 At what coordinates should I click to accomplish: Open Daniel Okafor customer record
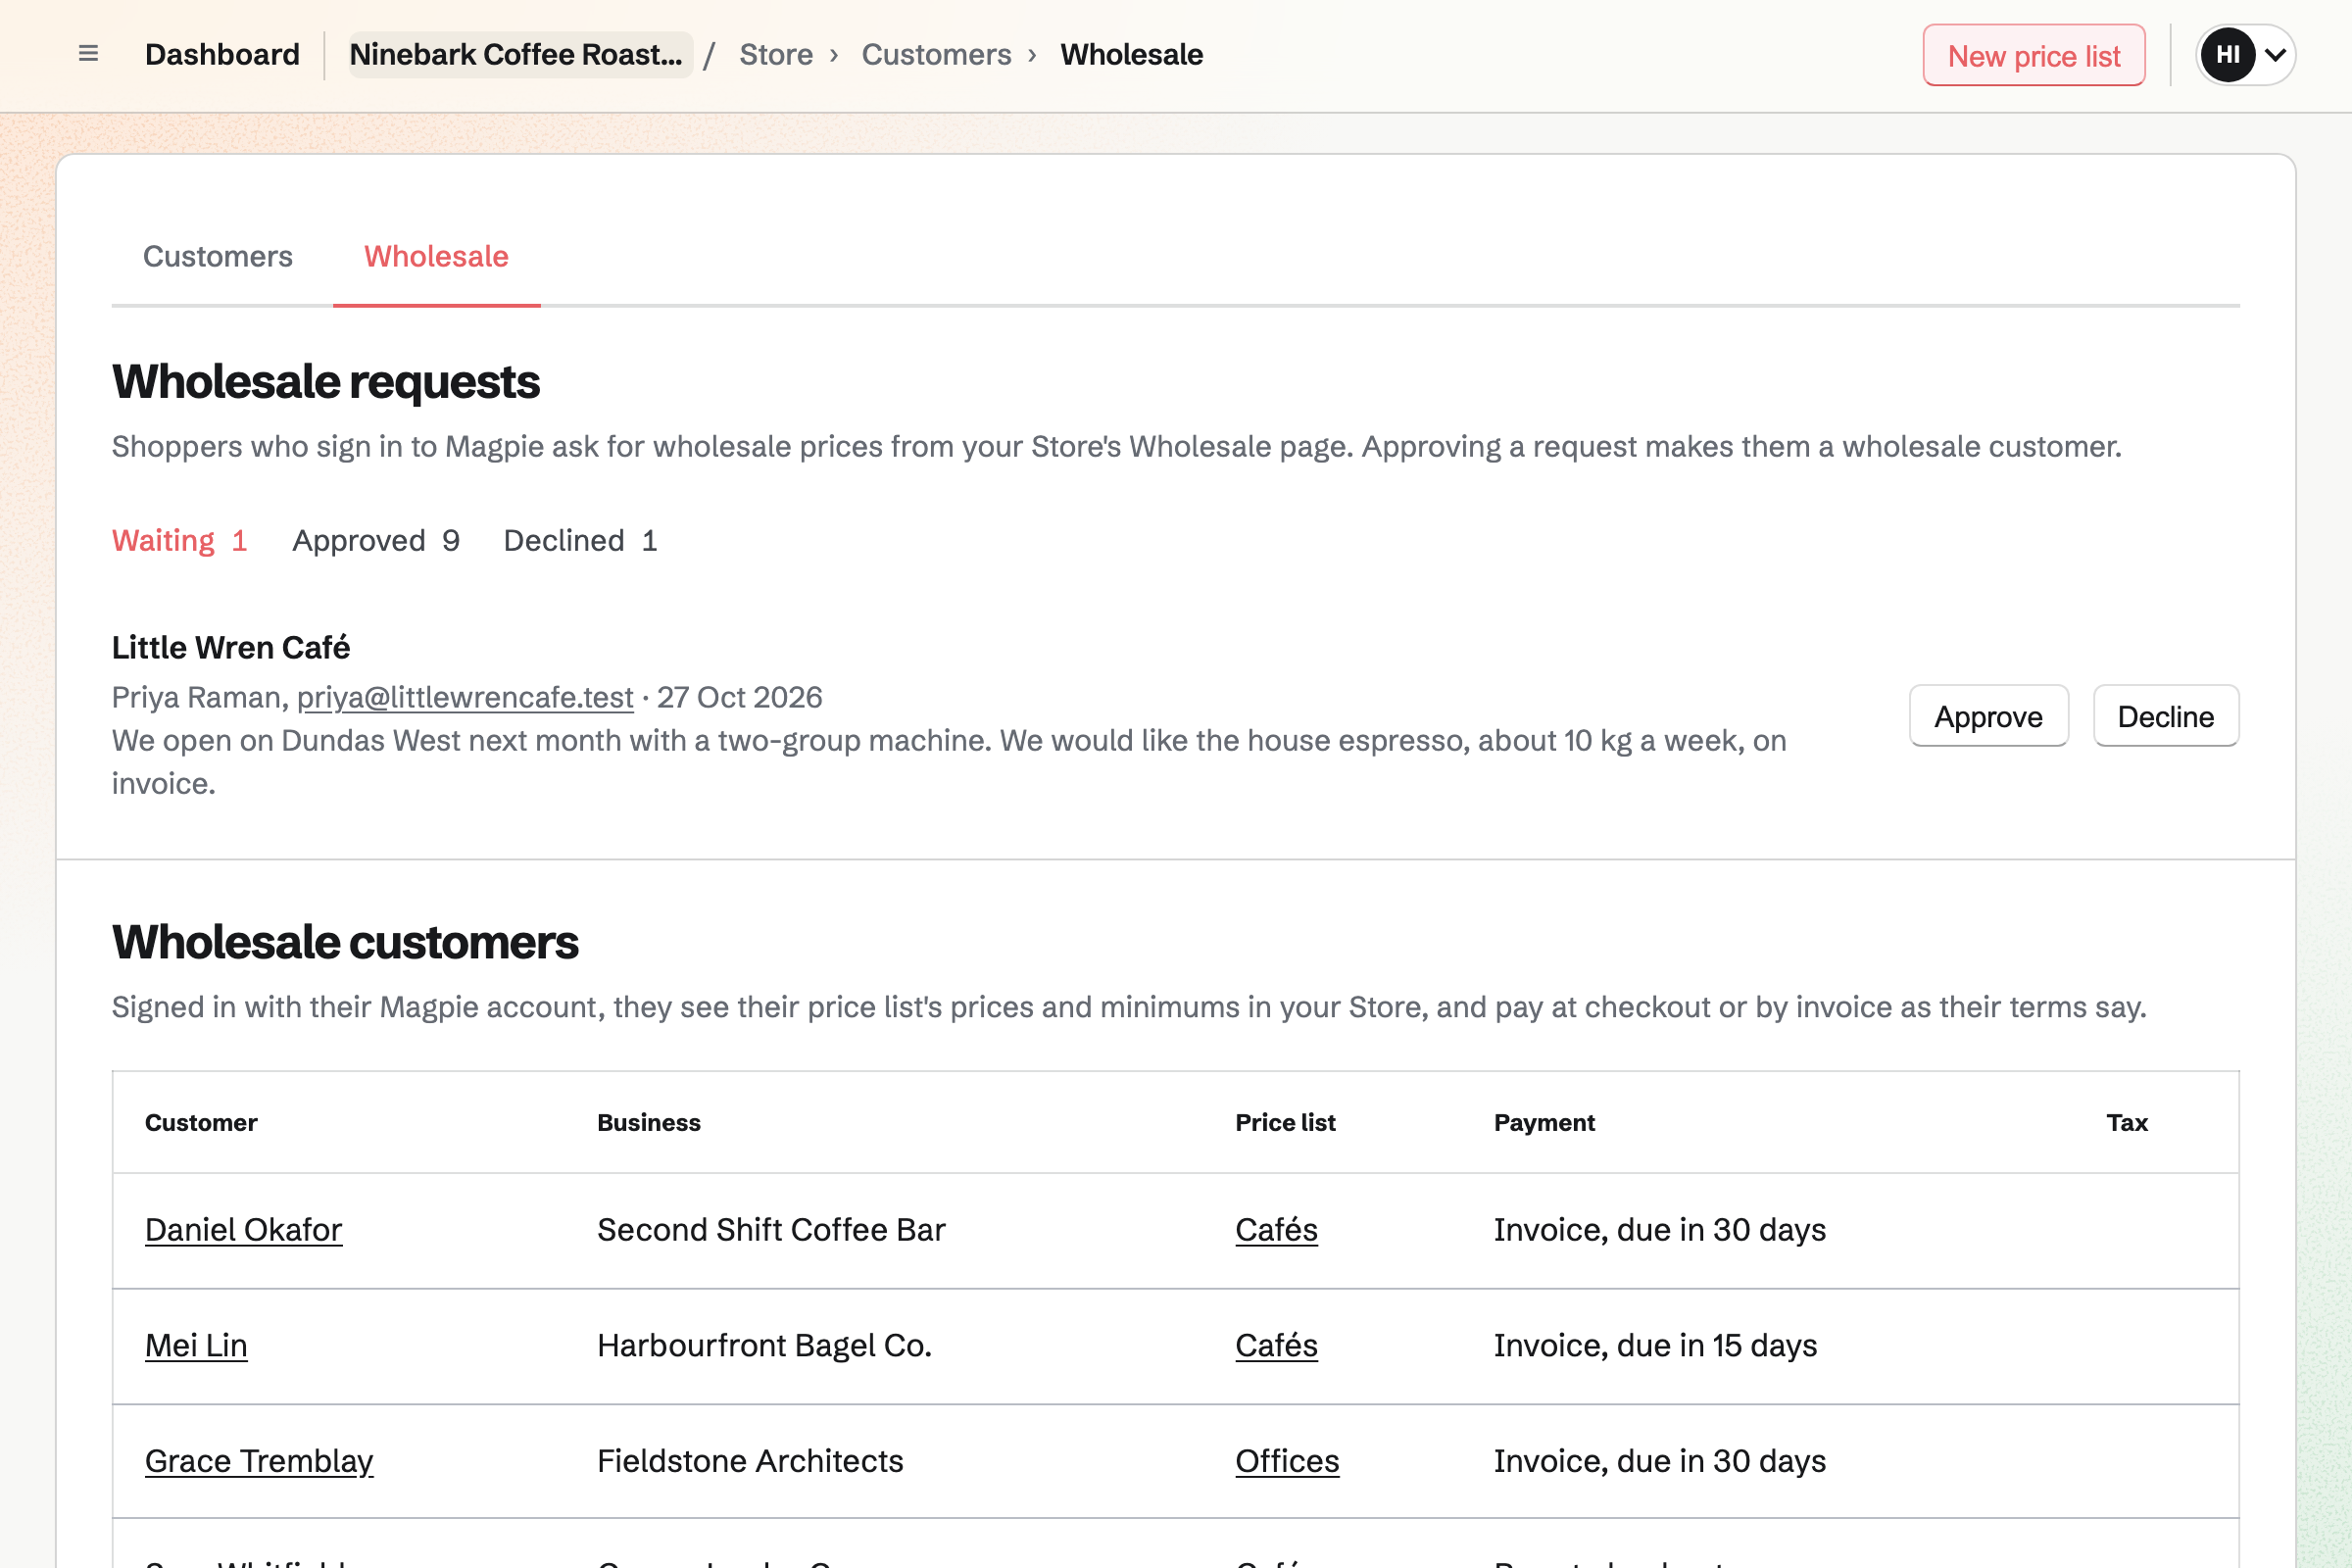(243, 1229)
